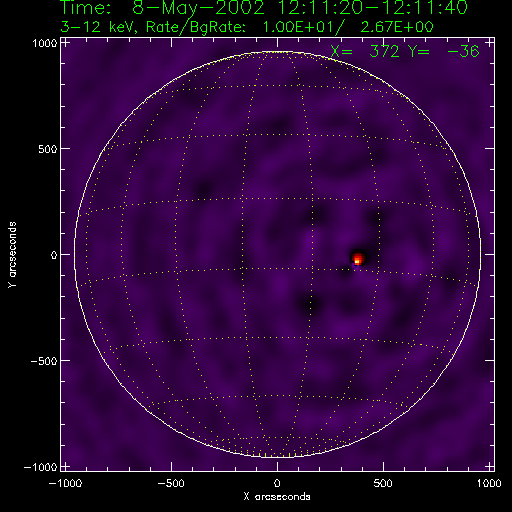Click the X= 372 Y= -36 coordinate readout

click(x=405, y=51)
